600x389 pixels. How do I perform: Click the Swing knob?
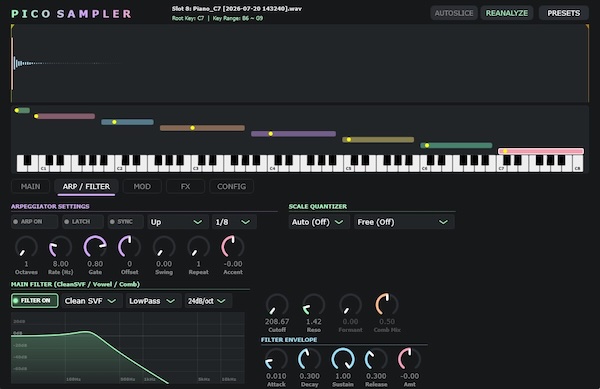click(x=164, y=247)
